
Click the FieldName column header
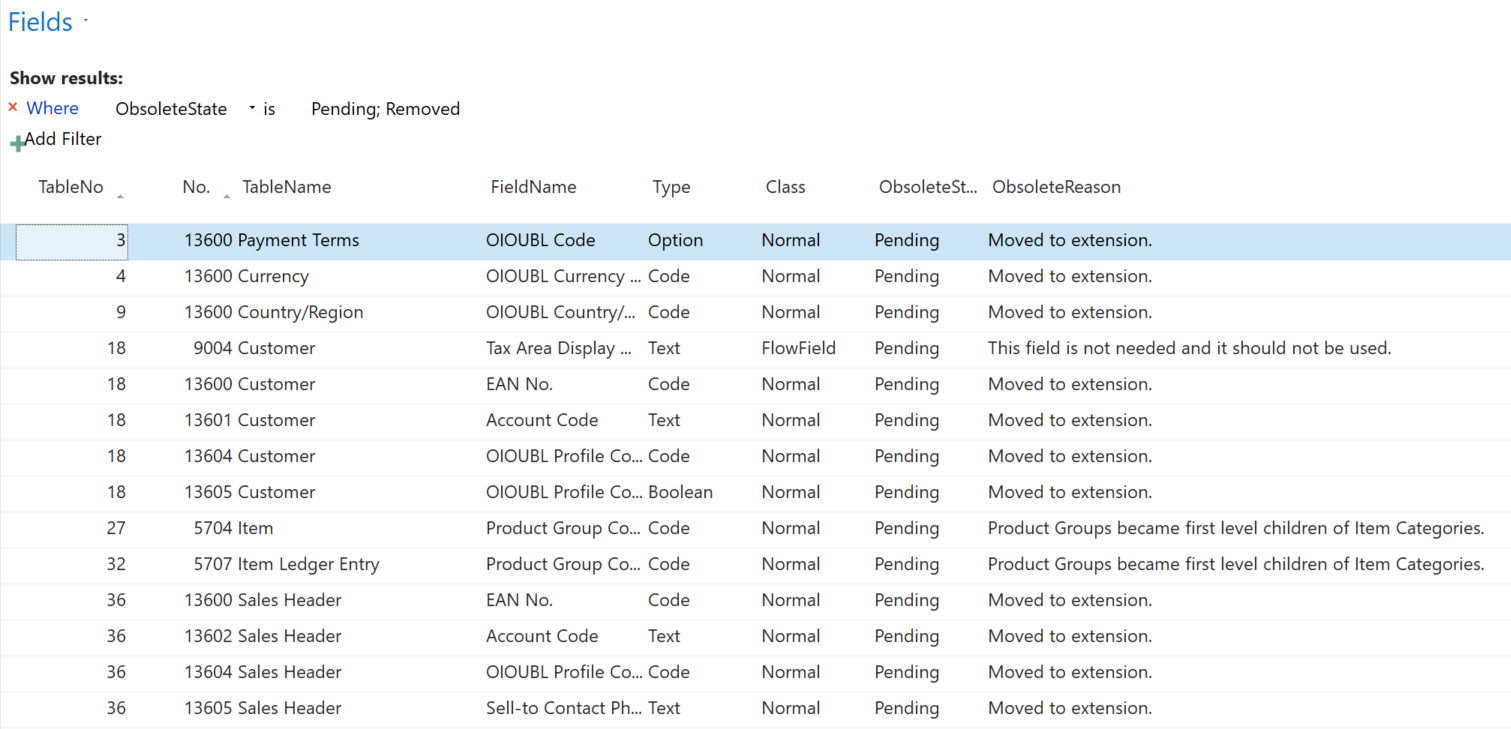533,187
